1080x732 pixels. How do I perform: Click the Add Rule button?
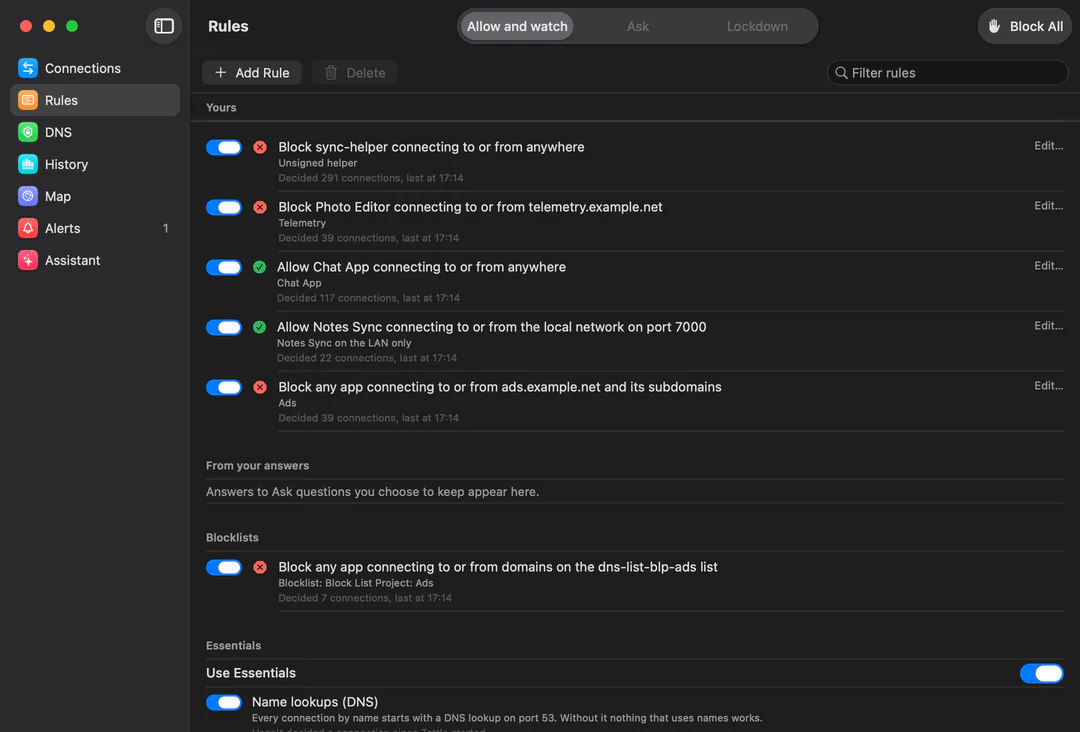252,72
